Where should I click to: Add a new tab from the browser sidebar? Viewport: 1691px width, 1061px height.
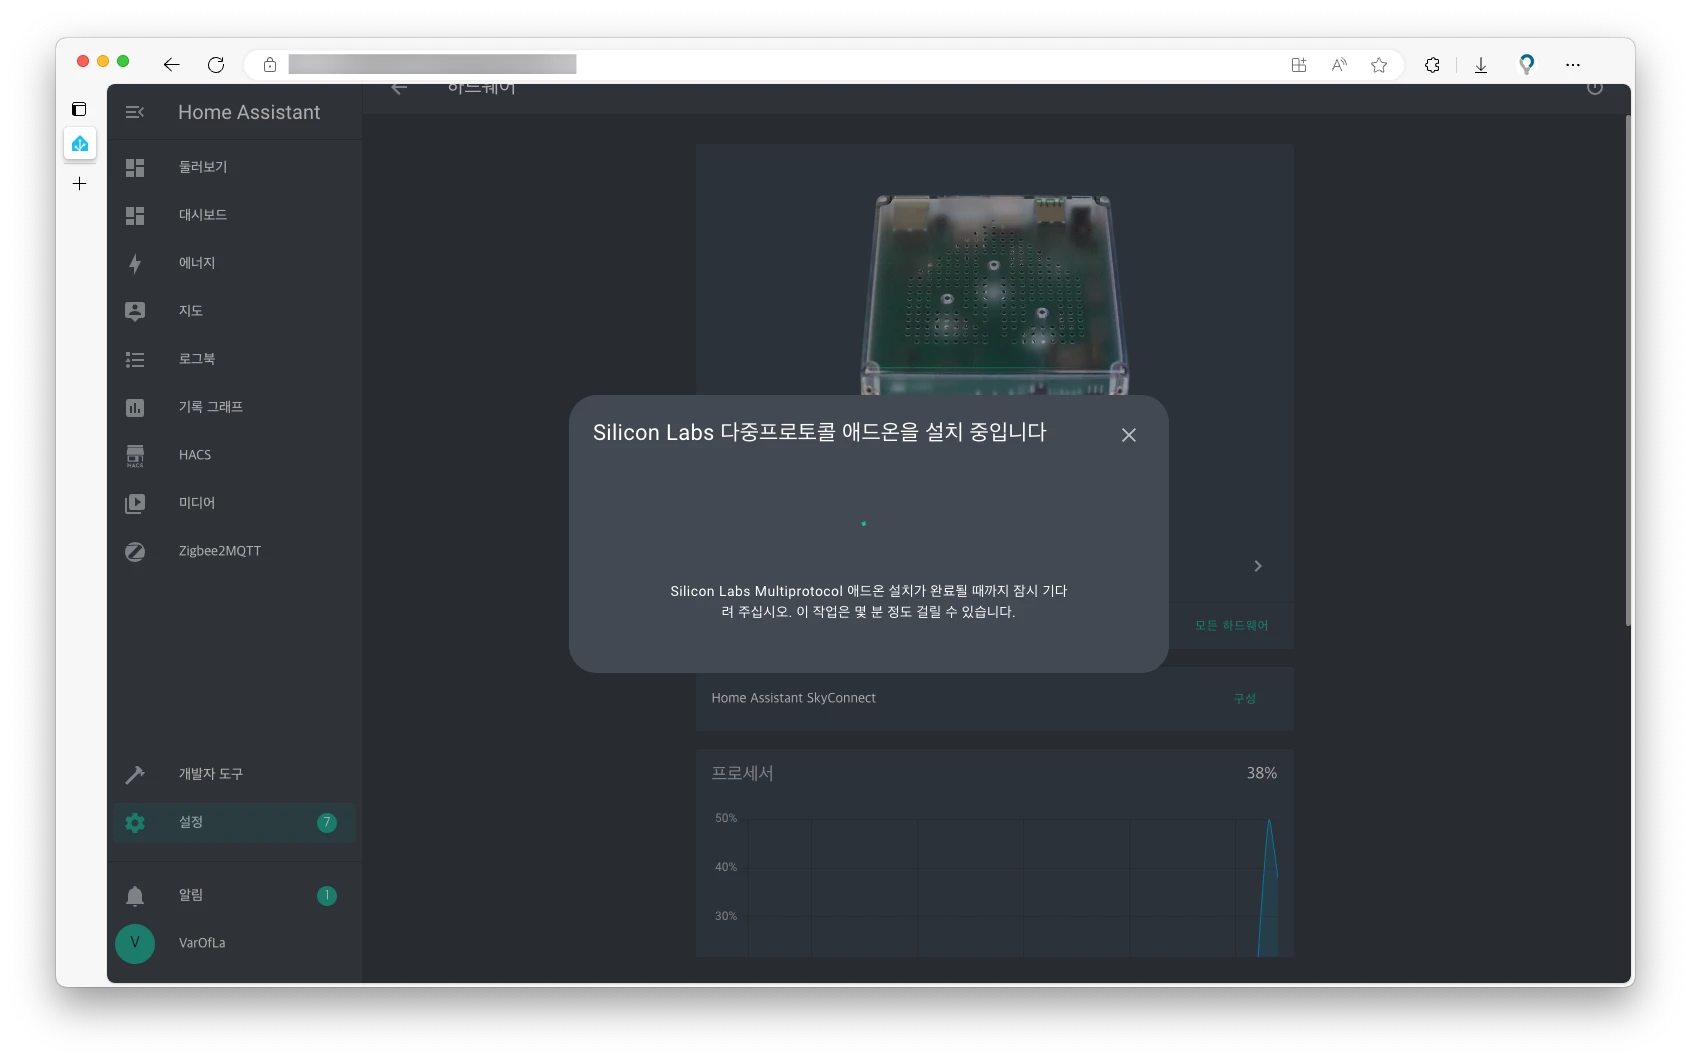coord(80,184)
